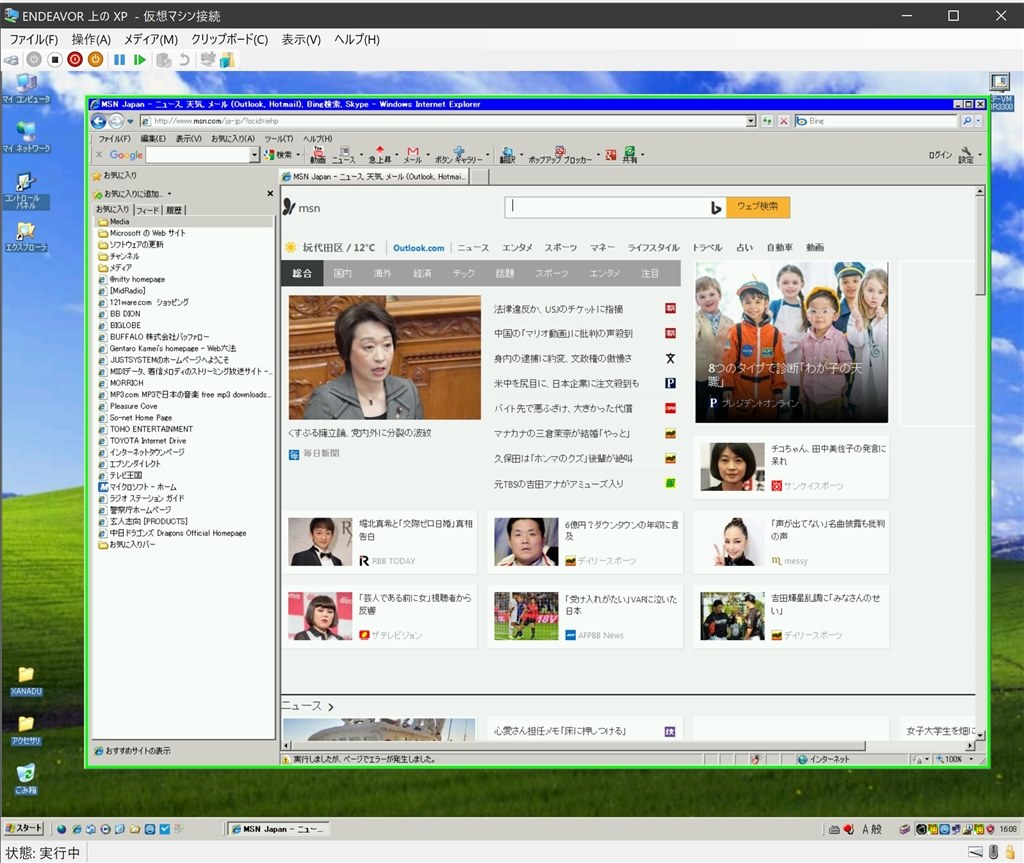Click the ウェブ検索 orange button
This screenshot has width=1024, height=863.
758,206
